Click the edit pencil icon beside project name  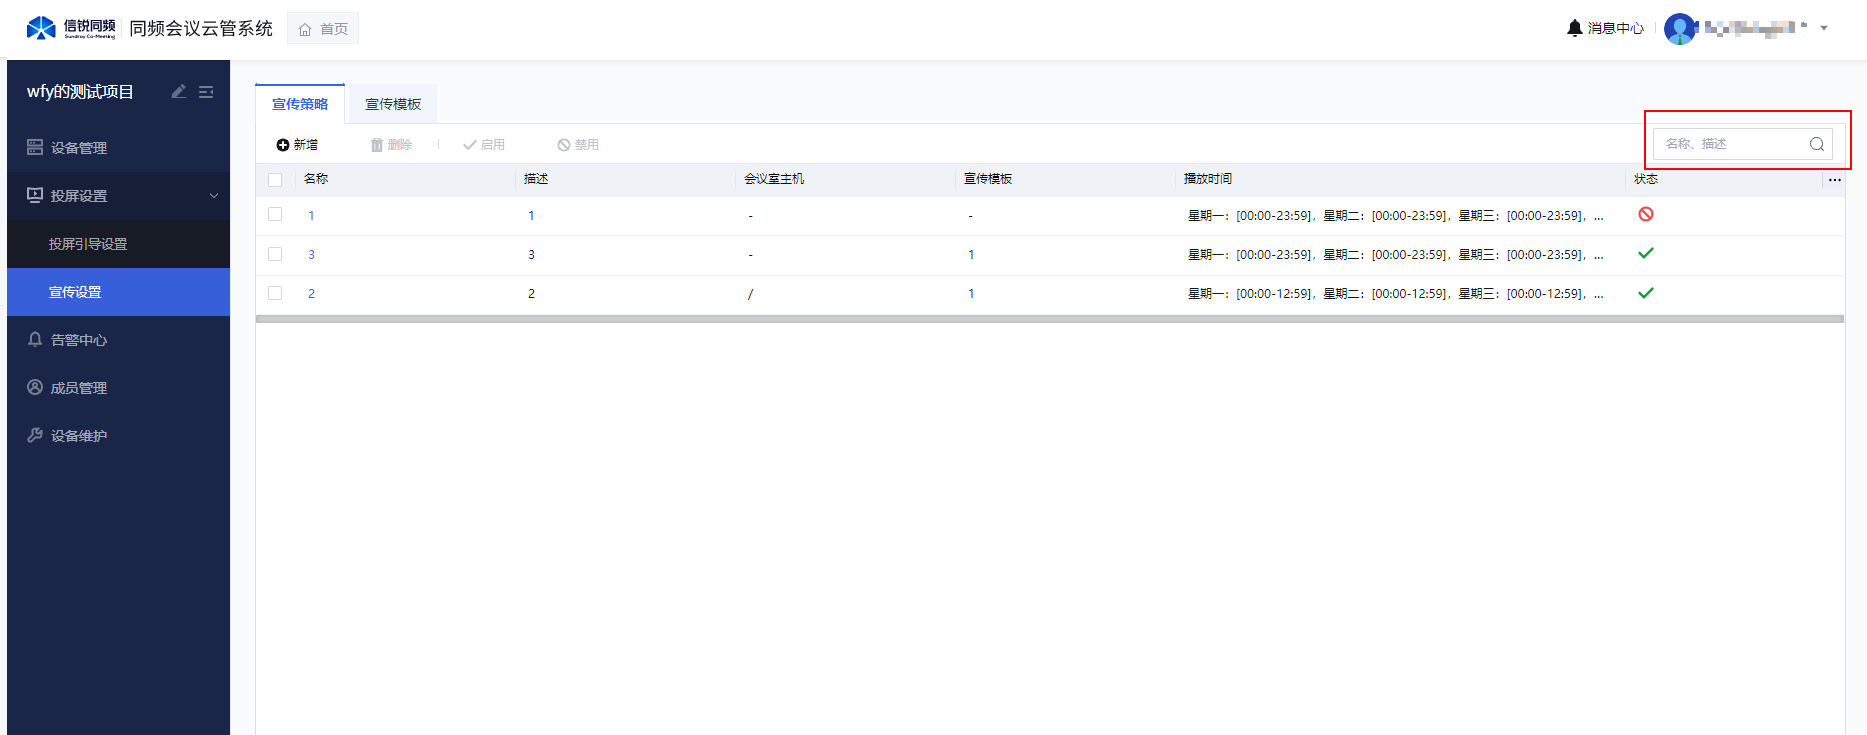[179, 92]
